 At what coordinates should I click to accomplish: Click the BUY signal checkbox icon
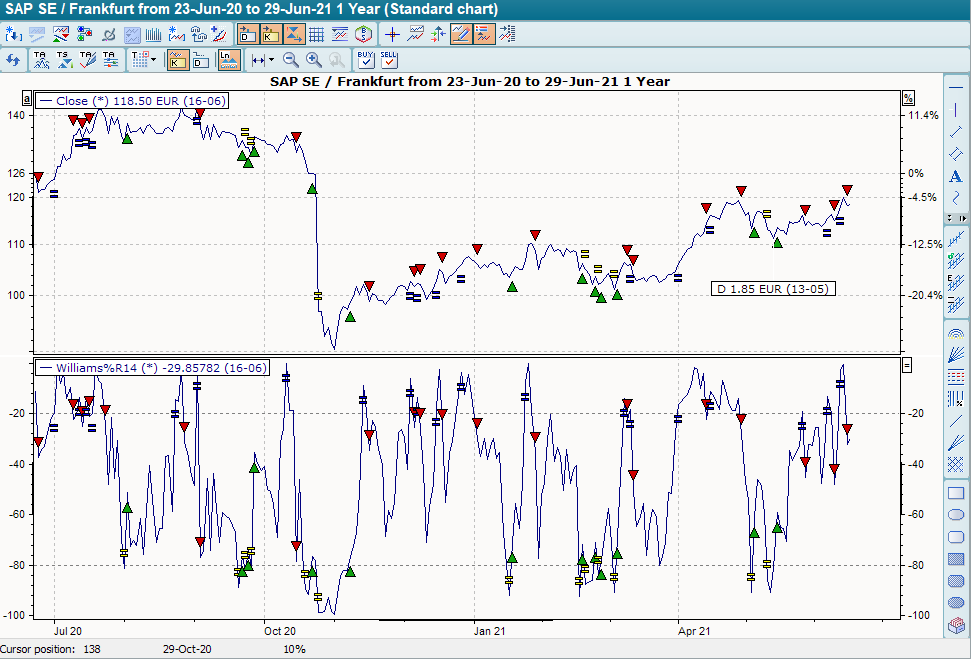coord(365,60)
